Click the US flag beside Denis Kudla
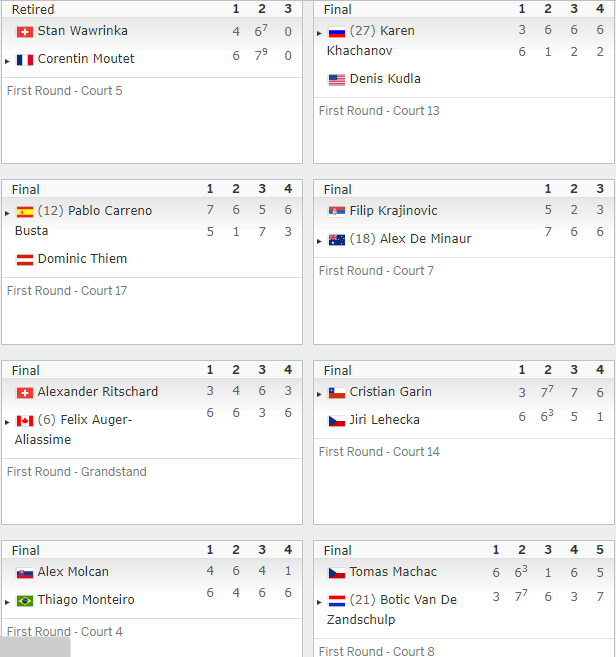The height and width of the screenshot is (657, 616). (x=336, y=80)
